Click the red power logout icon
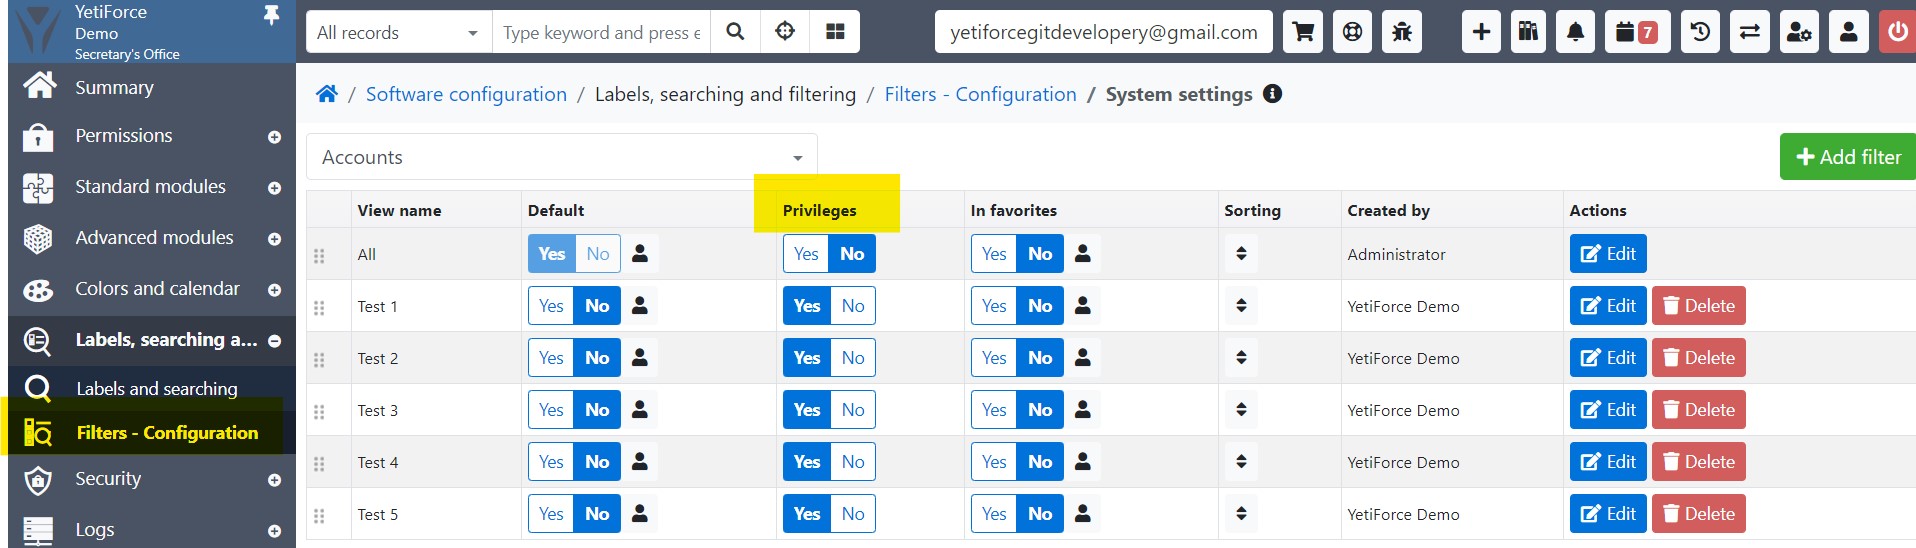Viewport: 1916px width, 548px height. tap(1897, 32)
